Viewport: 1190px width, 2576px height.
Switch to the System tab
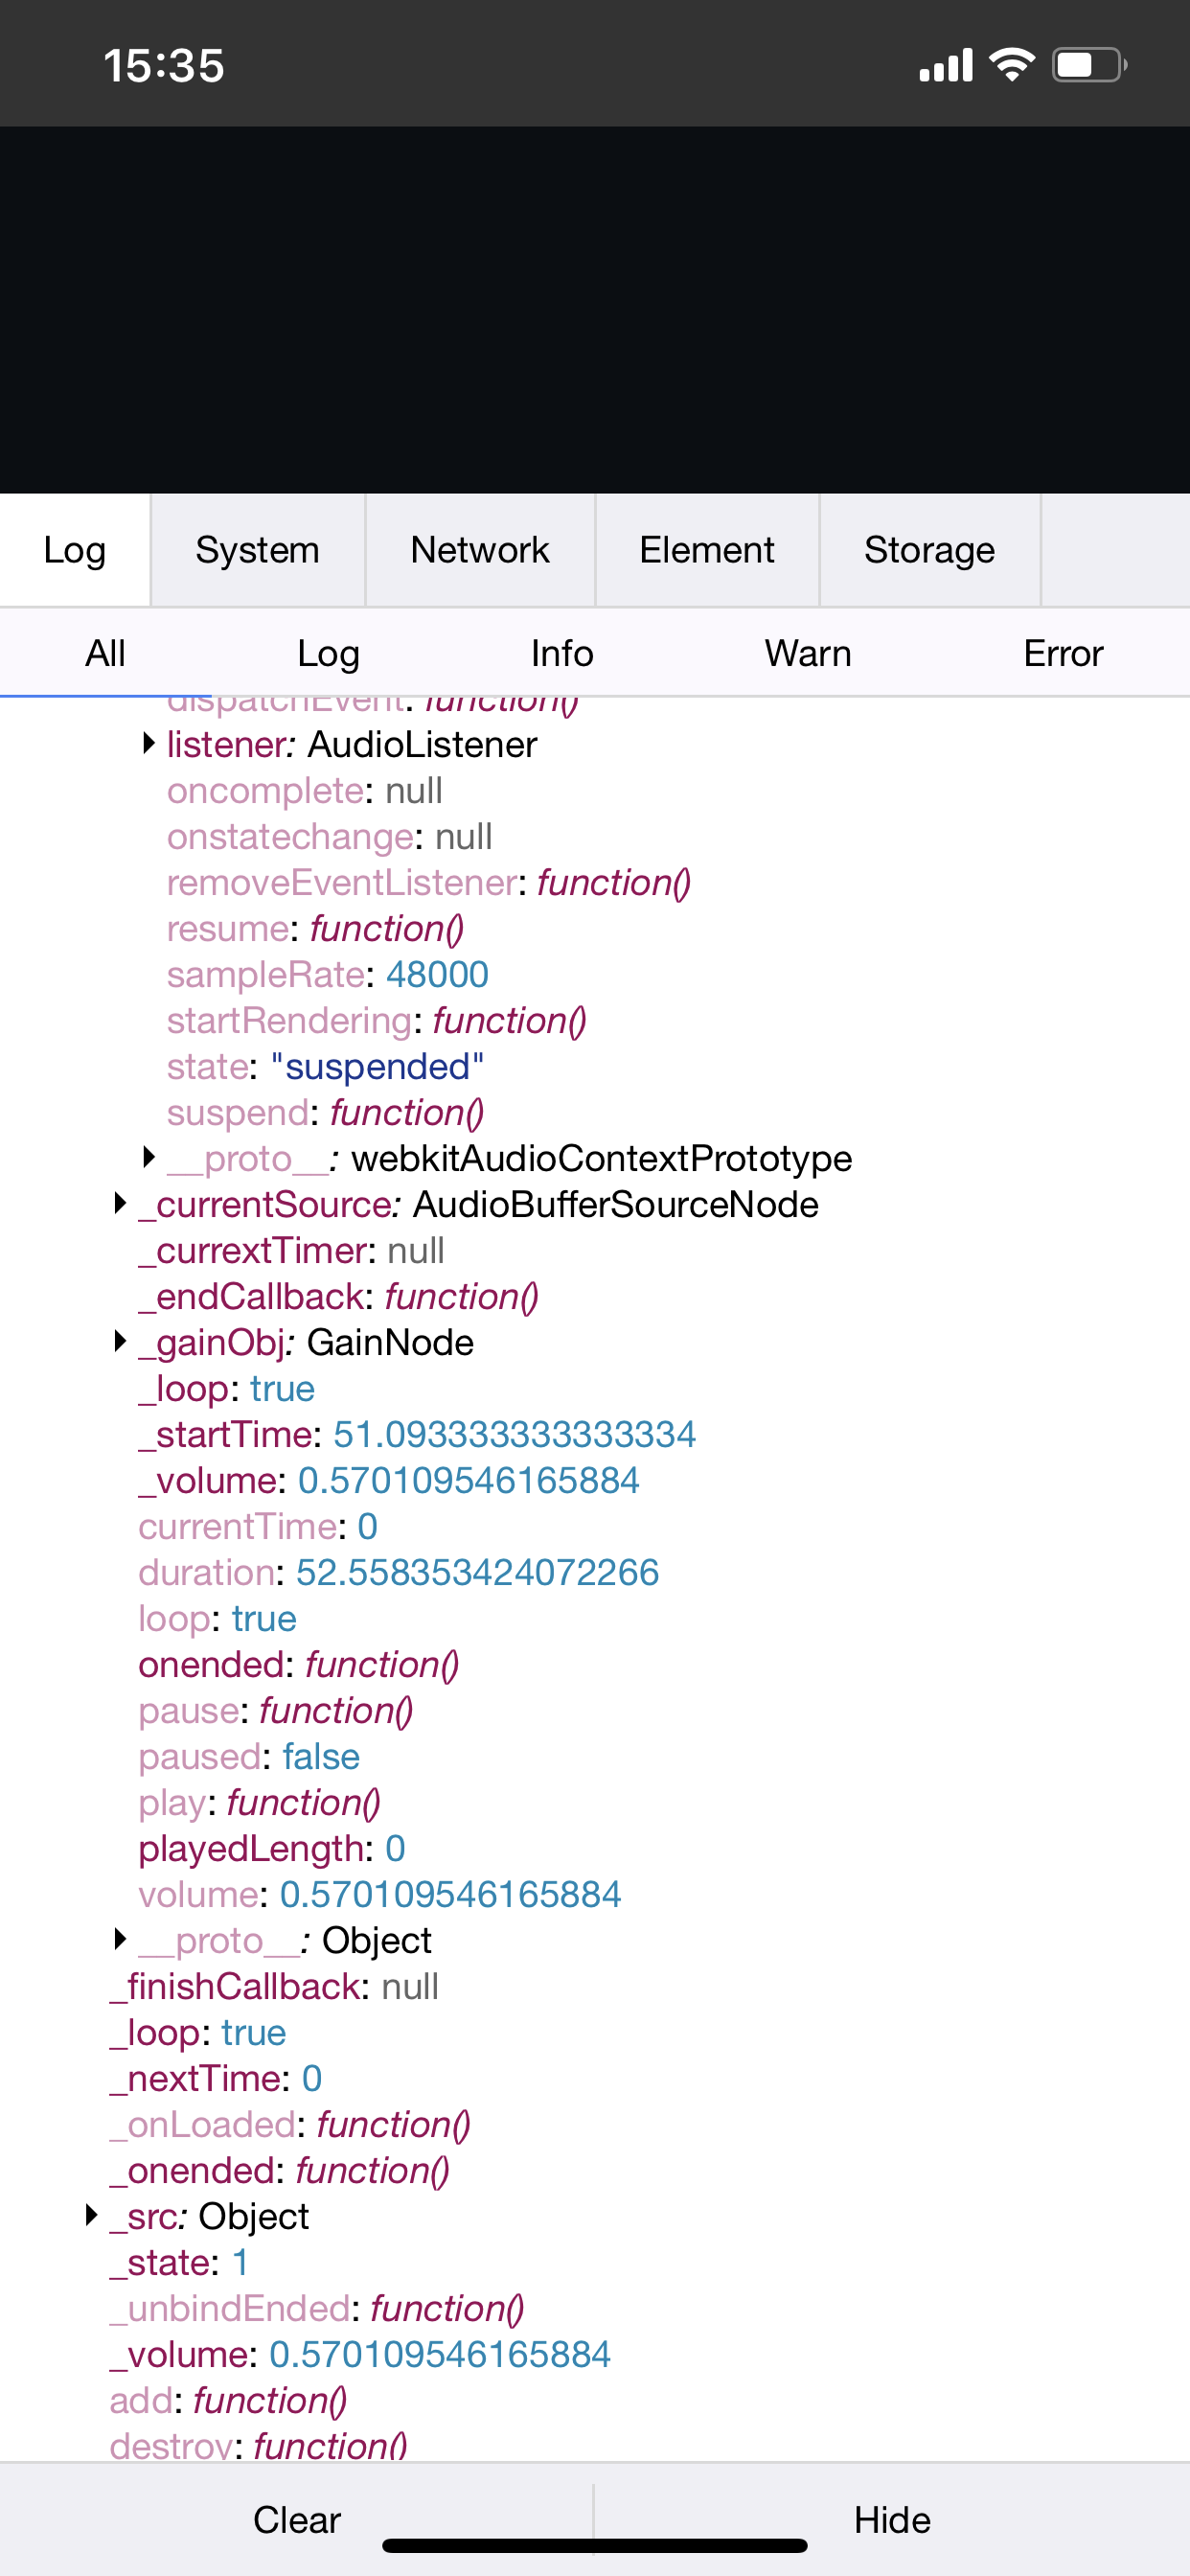tap(257, 550)
